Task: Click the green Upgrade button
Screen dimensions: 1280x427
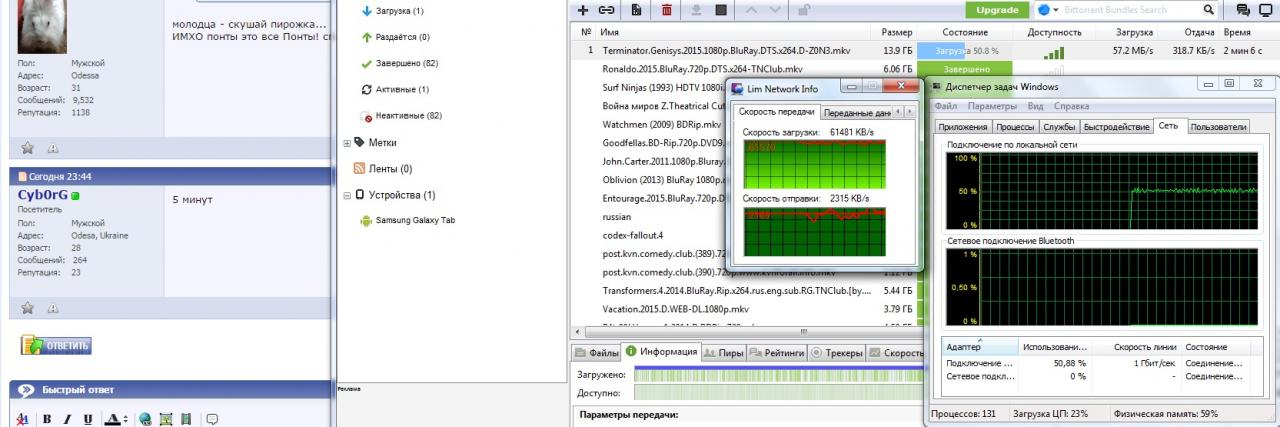Action: 997,10
